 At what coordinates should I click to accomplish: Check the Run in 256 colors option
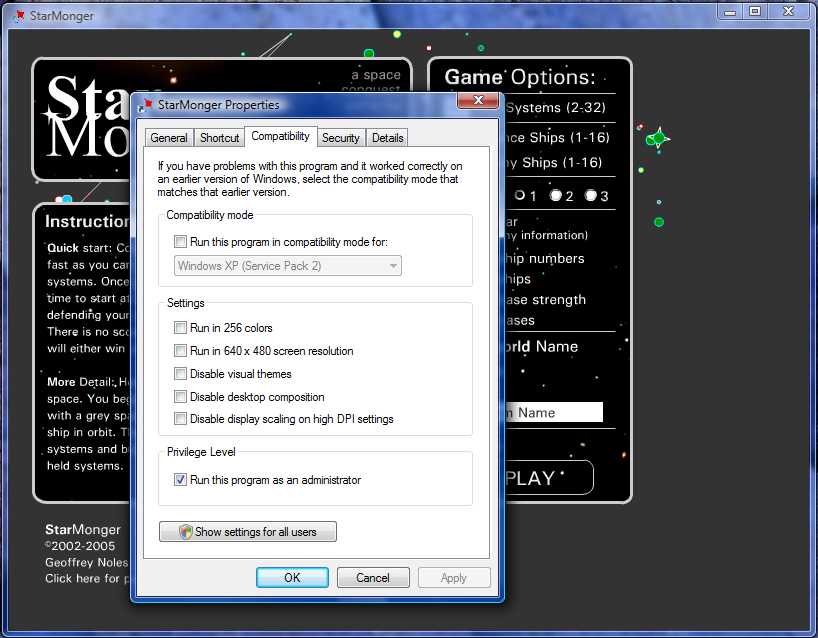181,328
